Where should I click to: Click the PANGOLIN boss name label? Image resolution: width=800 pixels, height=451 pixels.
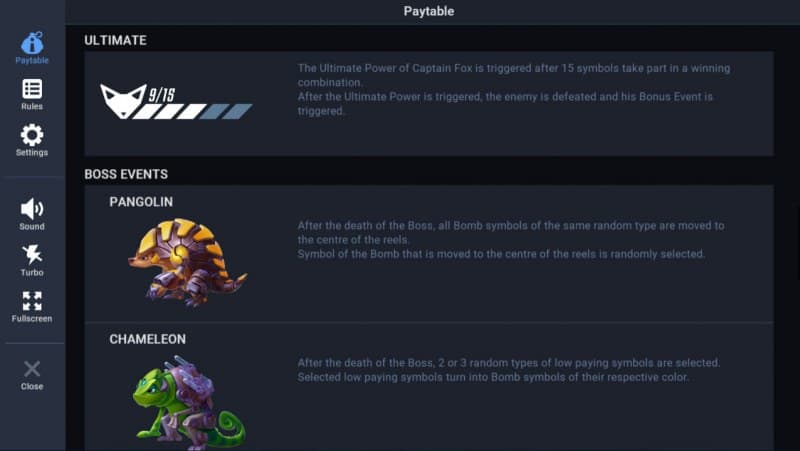point(141,202)
